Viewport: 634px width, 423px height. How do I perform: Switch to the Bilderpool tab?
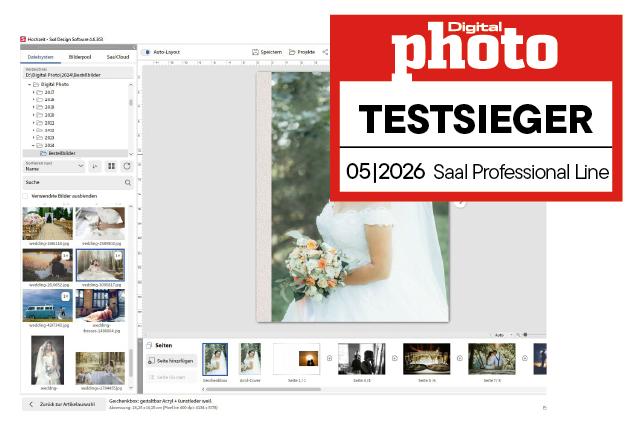click(80, 57)
